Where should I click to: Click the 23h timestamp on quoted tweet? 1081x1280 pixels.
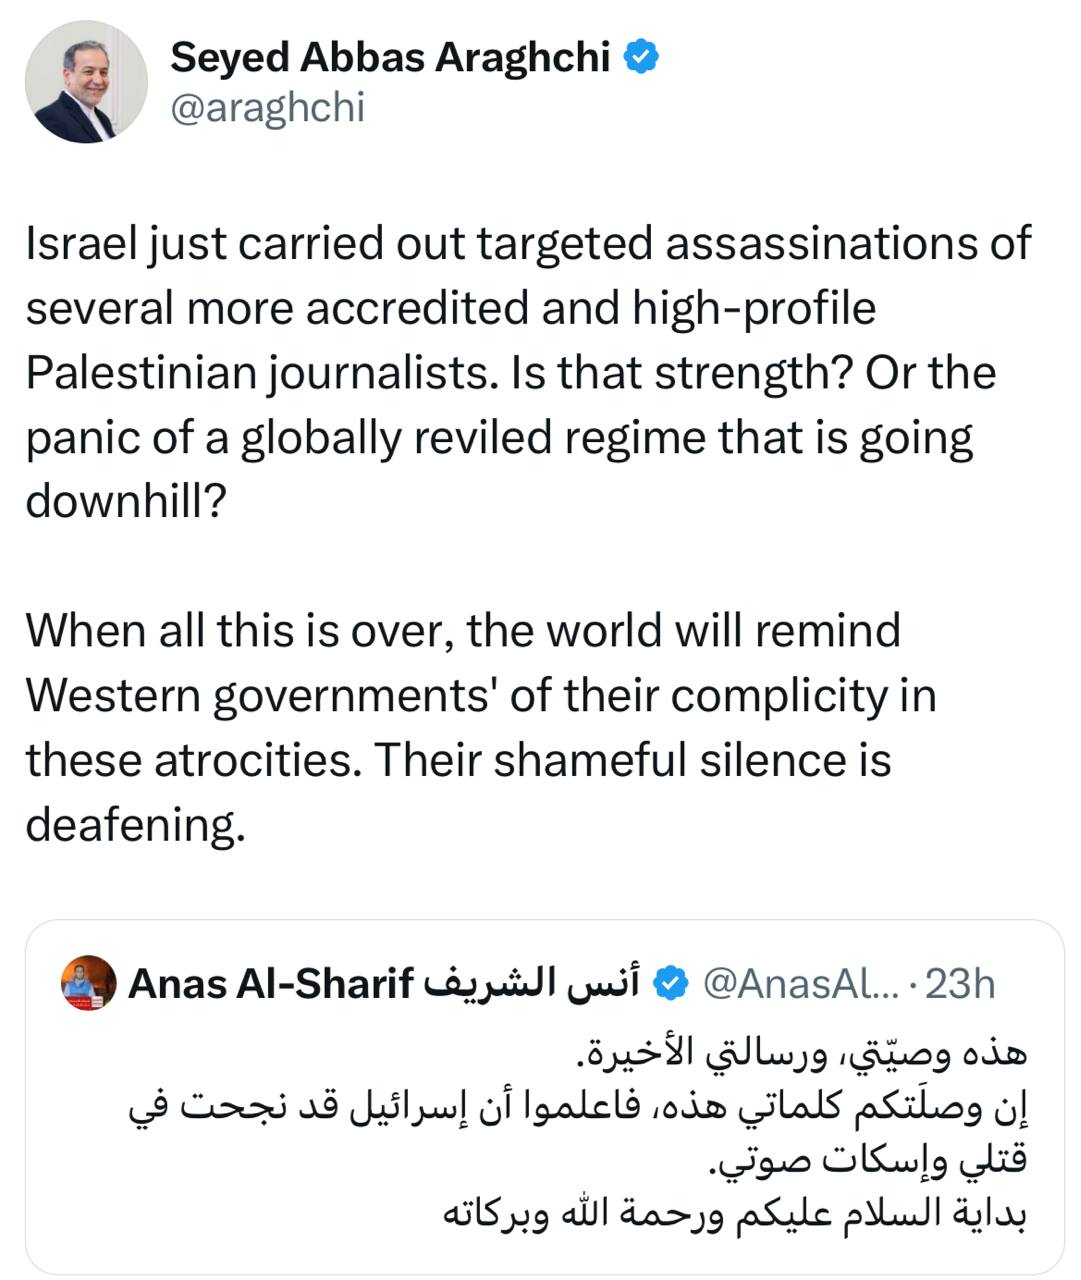coord(960,984)
